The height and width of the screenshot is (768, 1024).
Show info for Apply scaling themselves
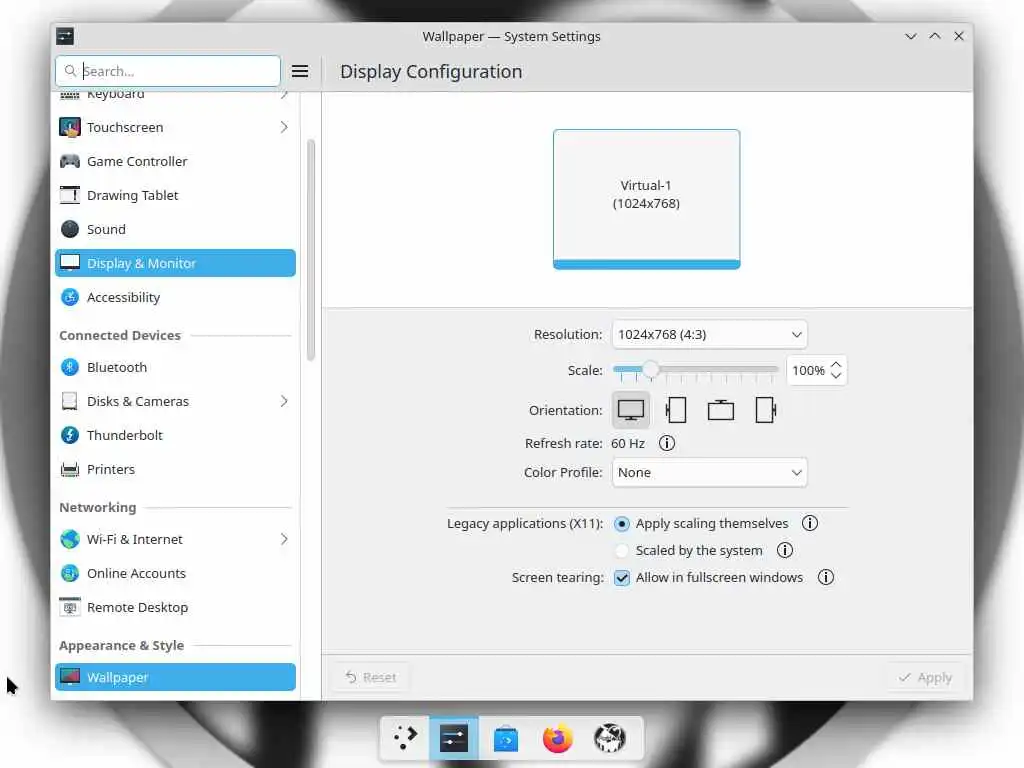coord(810,523)
